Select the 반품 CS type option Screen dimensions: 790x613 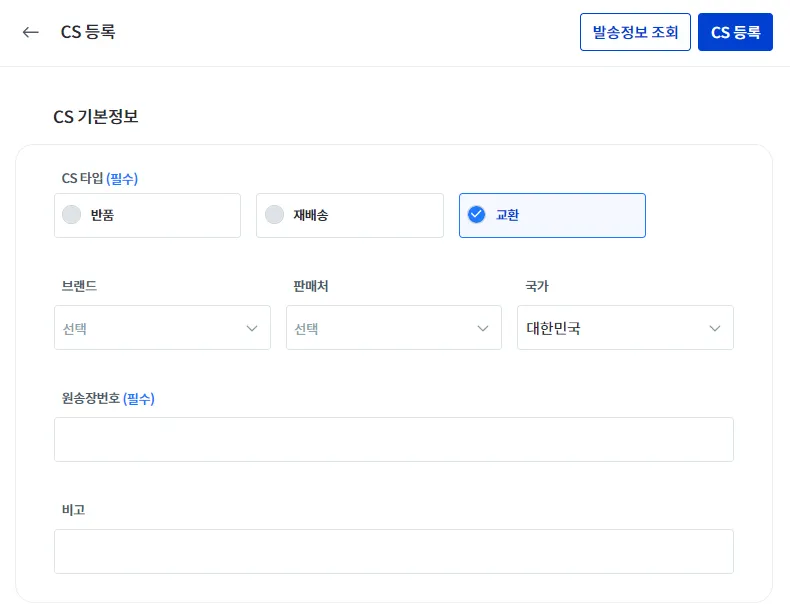pyautogui.click(x=147, y=215)
